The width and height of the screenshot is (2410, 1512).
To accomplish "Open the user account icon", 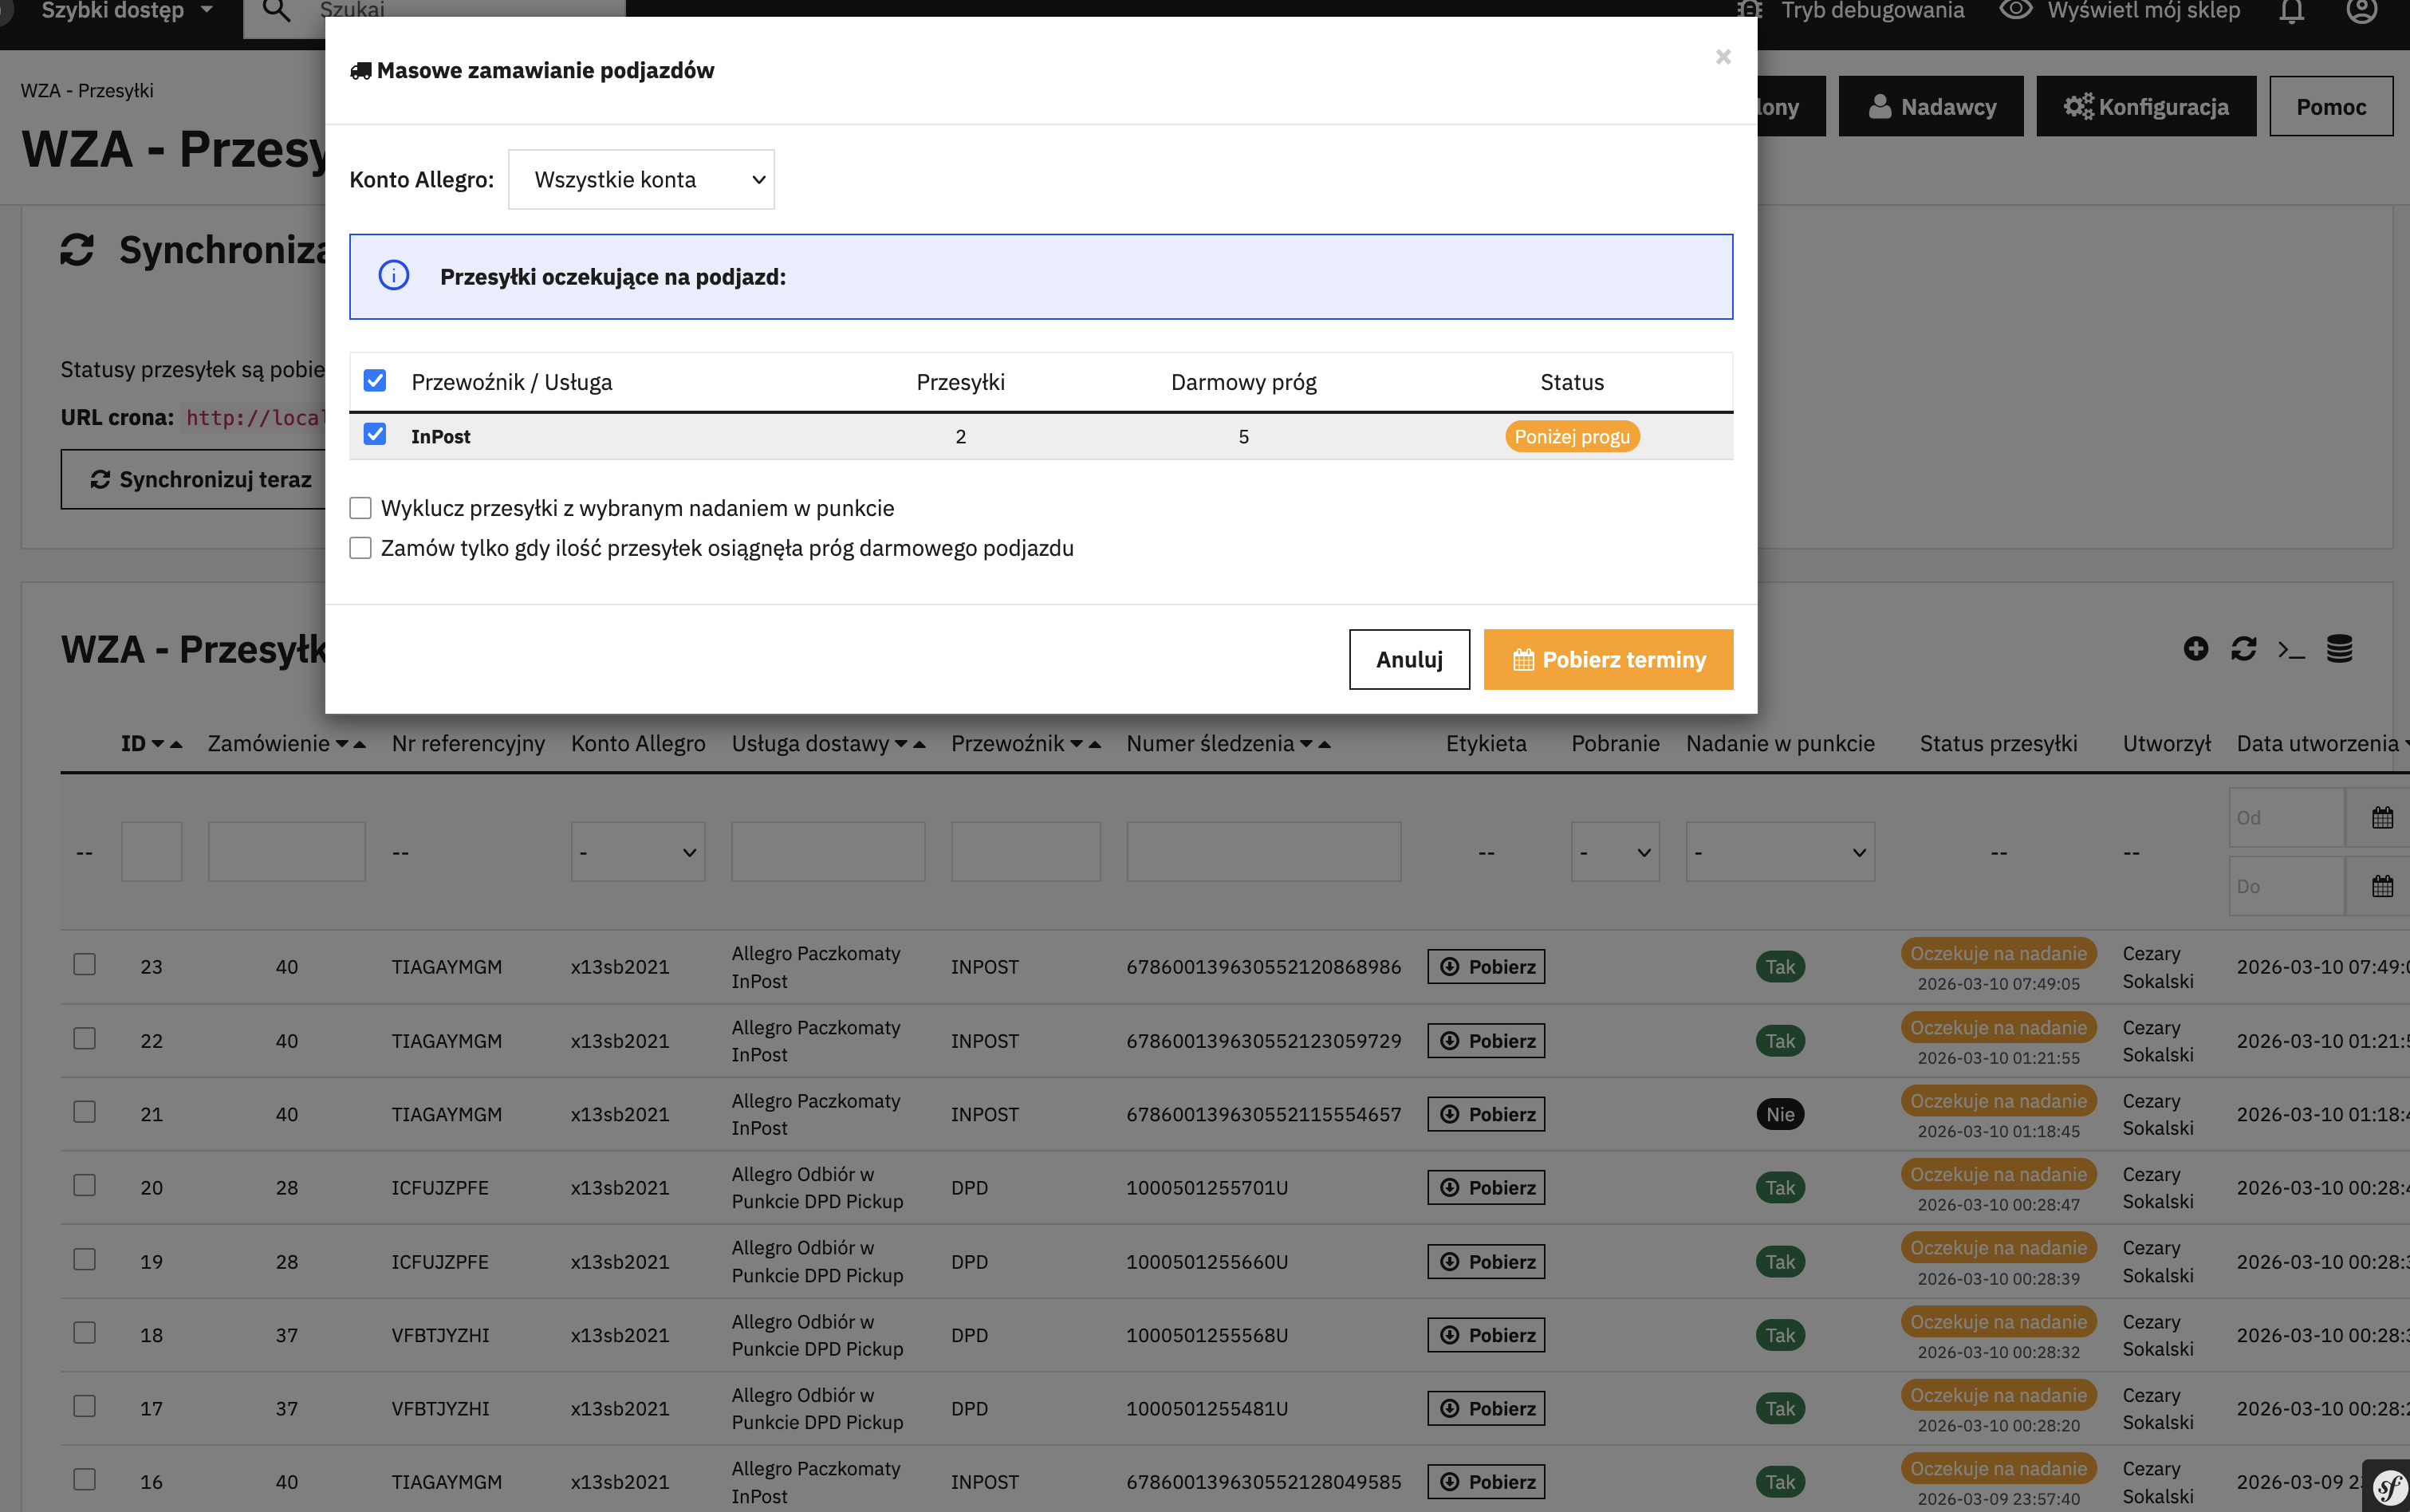I will pyautogui.click(x=2361, y=12).
